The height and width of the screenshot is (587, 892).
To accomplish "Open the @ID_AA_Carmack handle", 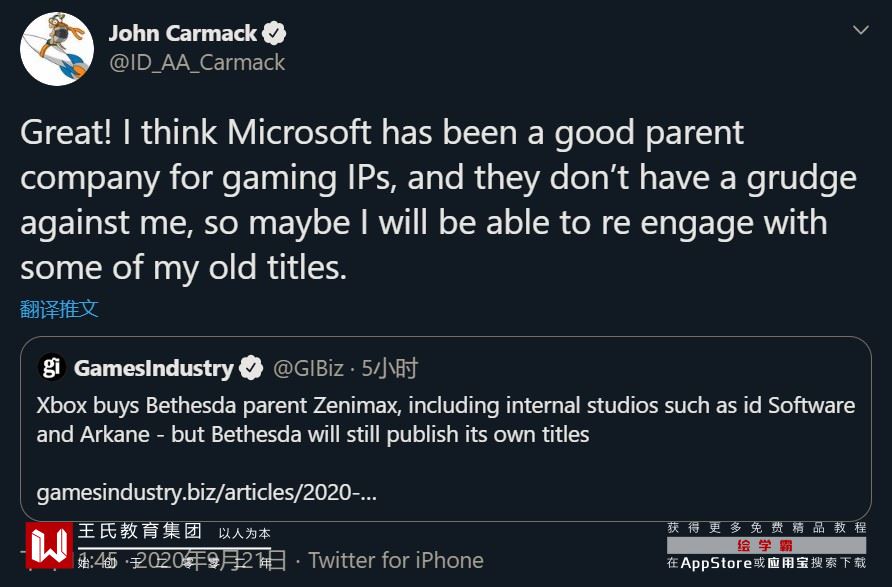I will click(196, 62).
